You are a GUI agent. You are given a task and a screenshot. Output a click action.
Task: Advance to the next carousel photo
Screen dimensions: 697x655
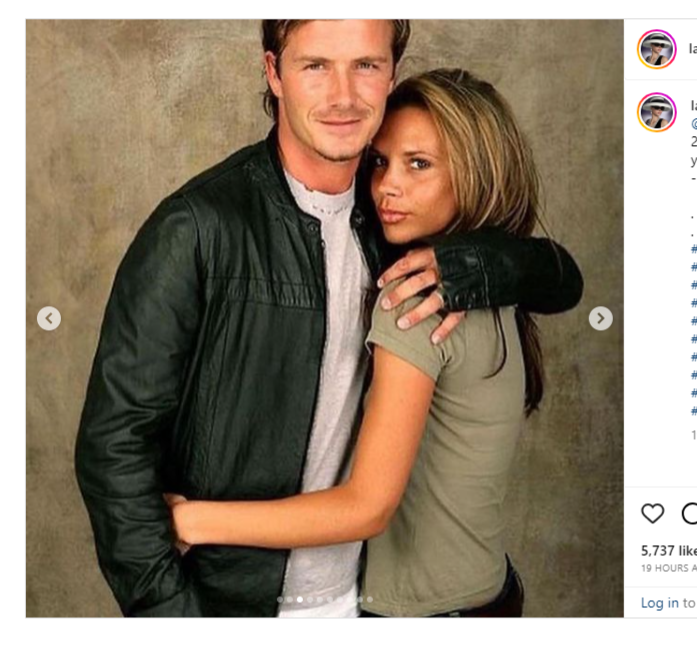[x=601, y=318]
